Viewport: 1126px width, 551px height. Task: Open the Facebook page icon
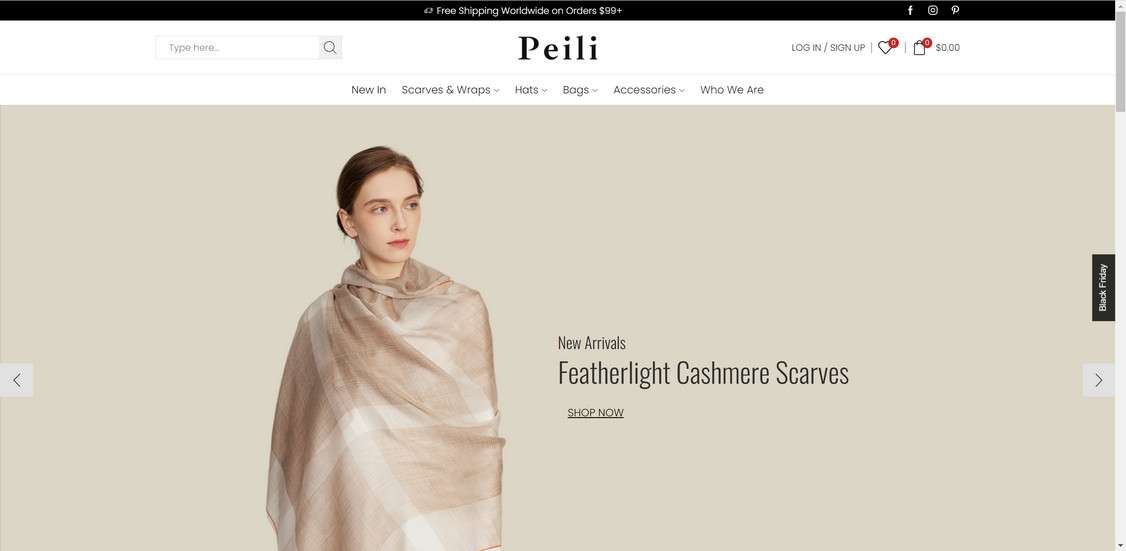click(910, 10)
